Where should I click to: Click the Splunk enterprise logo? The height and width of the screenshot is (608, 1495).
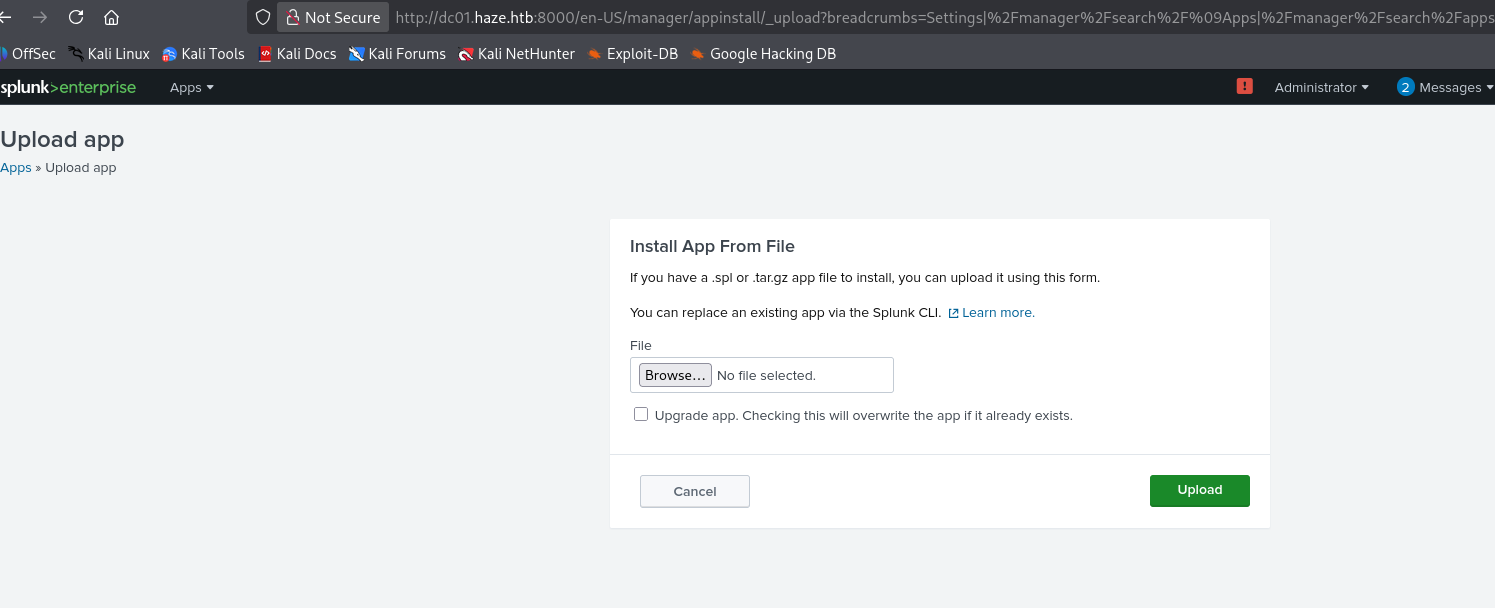click(68, 87)
